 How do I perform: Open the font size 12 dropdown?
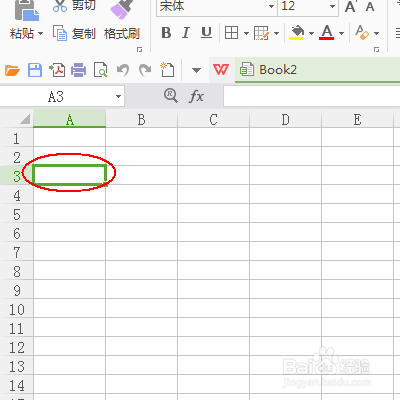click(x=332, y=6)
